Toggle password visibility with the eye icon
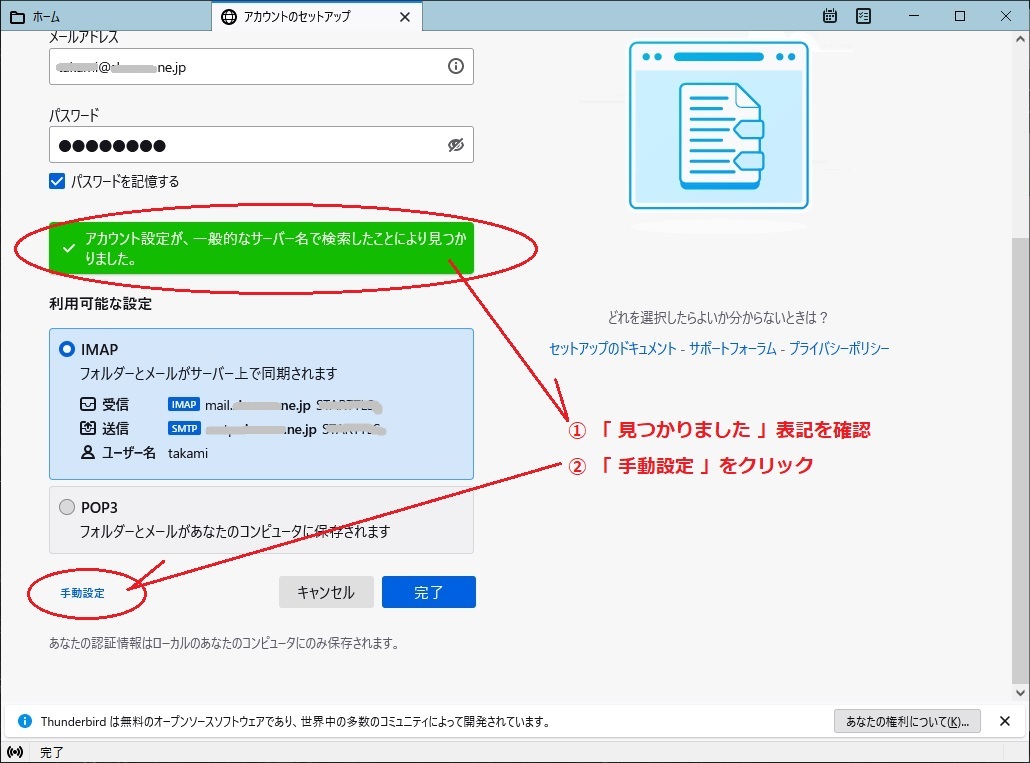Image resolution: width=1030 pixels, height=763 pixels. 456,145
